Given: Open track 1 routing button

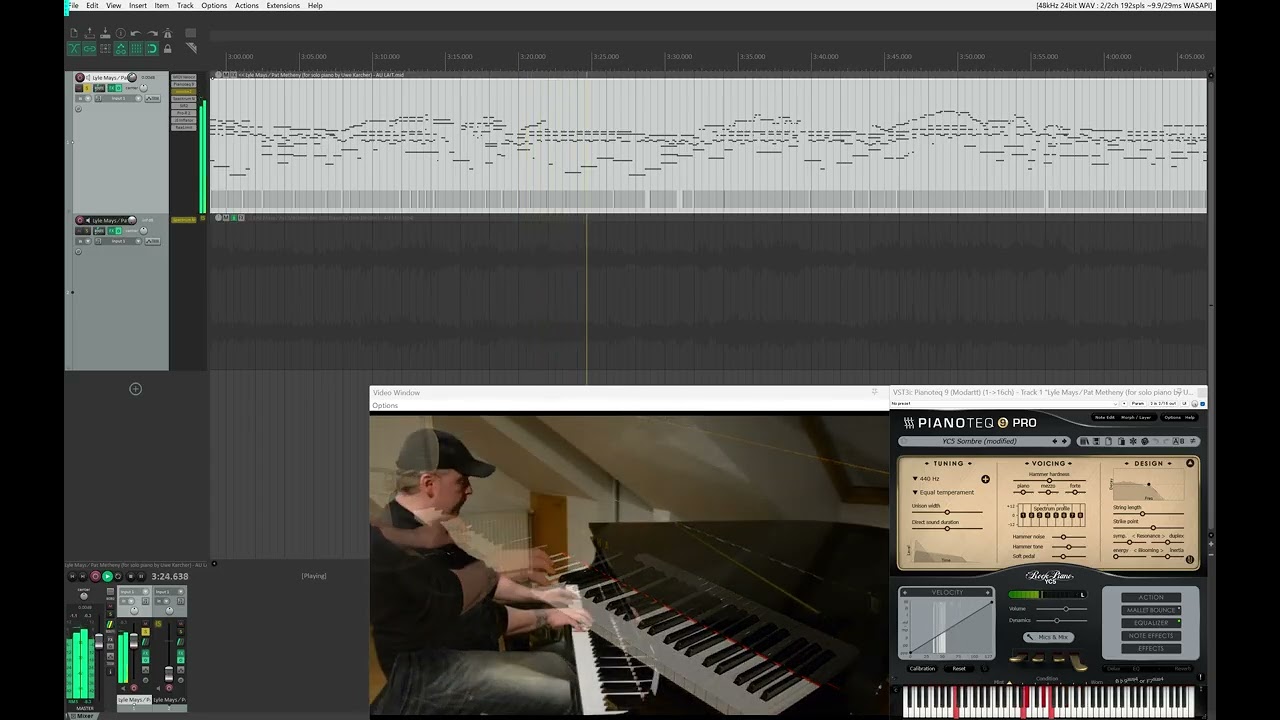Looking at the screenshot, I should [x=99, y=88].
